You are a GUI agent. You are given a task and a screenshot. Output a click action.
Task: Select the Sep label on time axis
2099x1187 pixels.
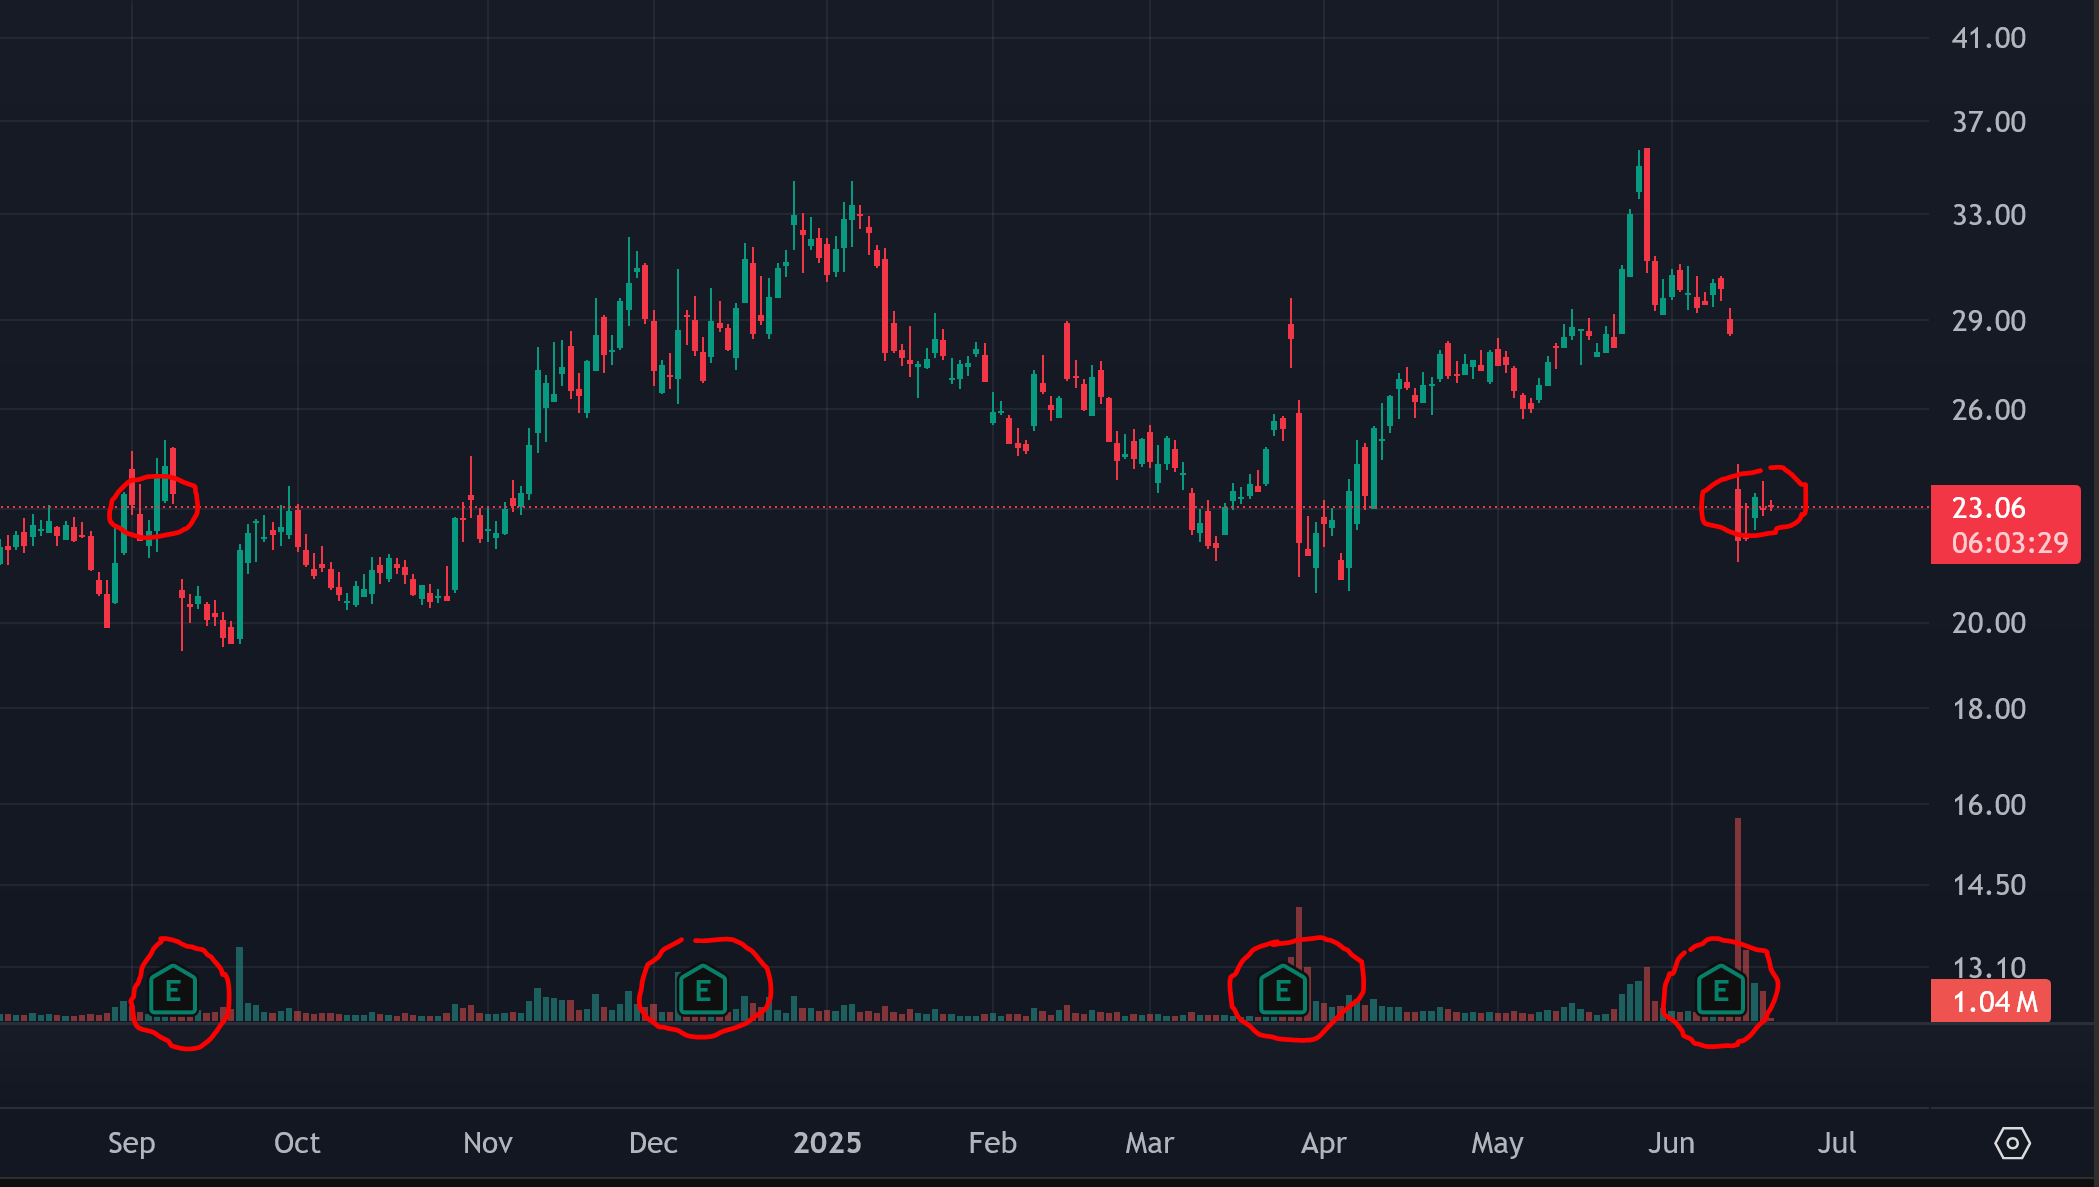132,1143
